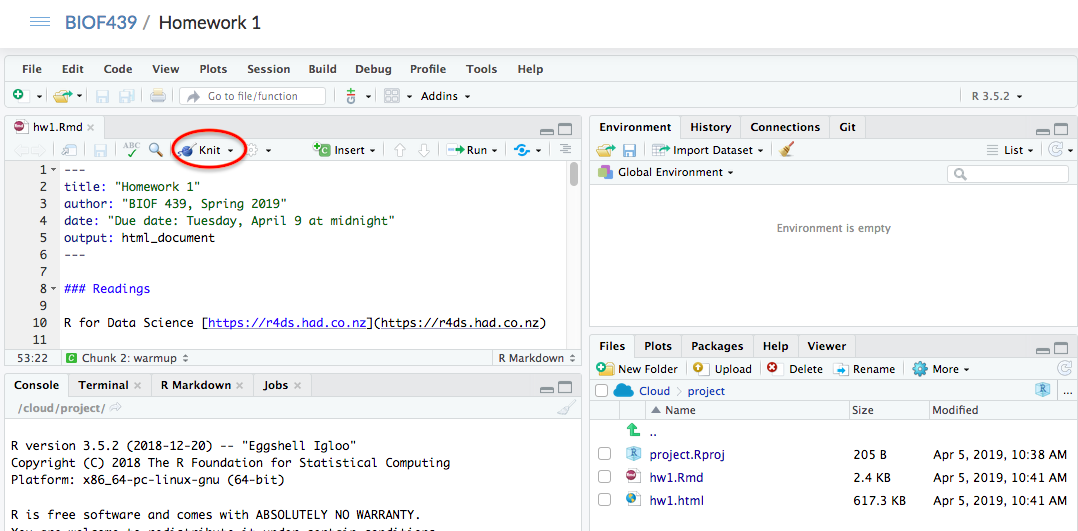1078x531 pixels.
Task: Expand the Insert chunk dropdown
Action: [344, 150]
